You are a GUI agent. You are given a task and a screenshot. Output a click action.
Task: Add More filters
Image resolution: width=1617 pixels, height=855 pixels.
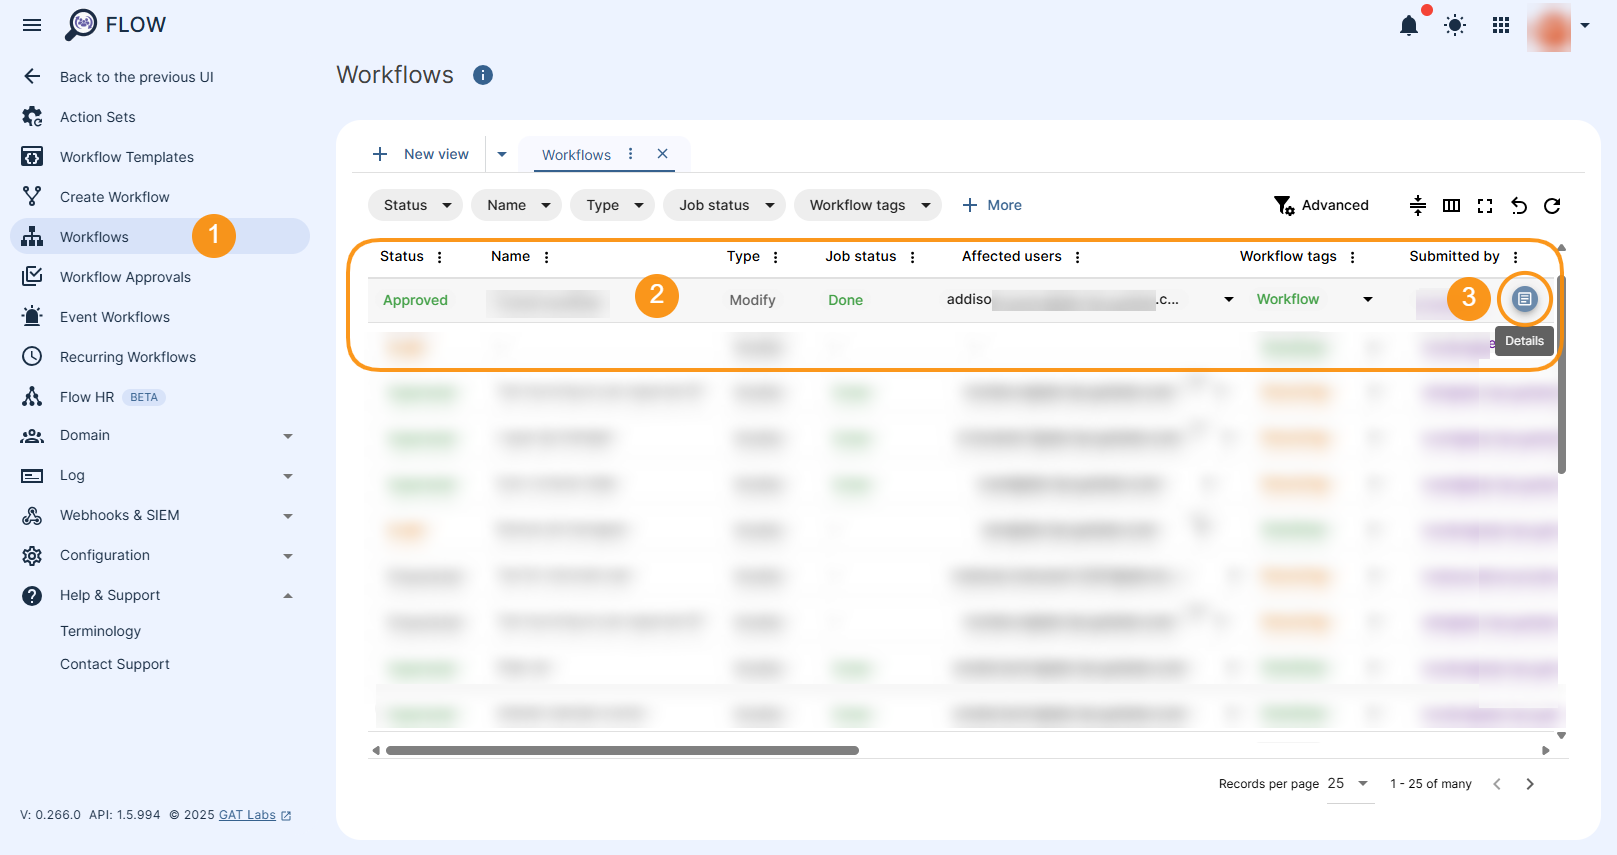[991, 205]
